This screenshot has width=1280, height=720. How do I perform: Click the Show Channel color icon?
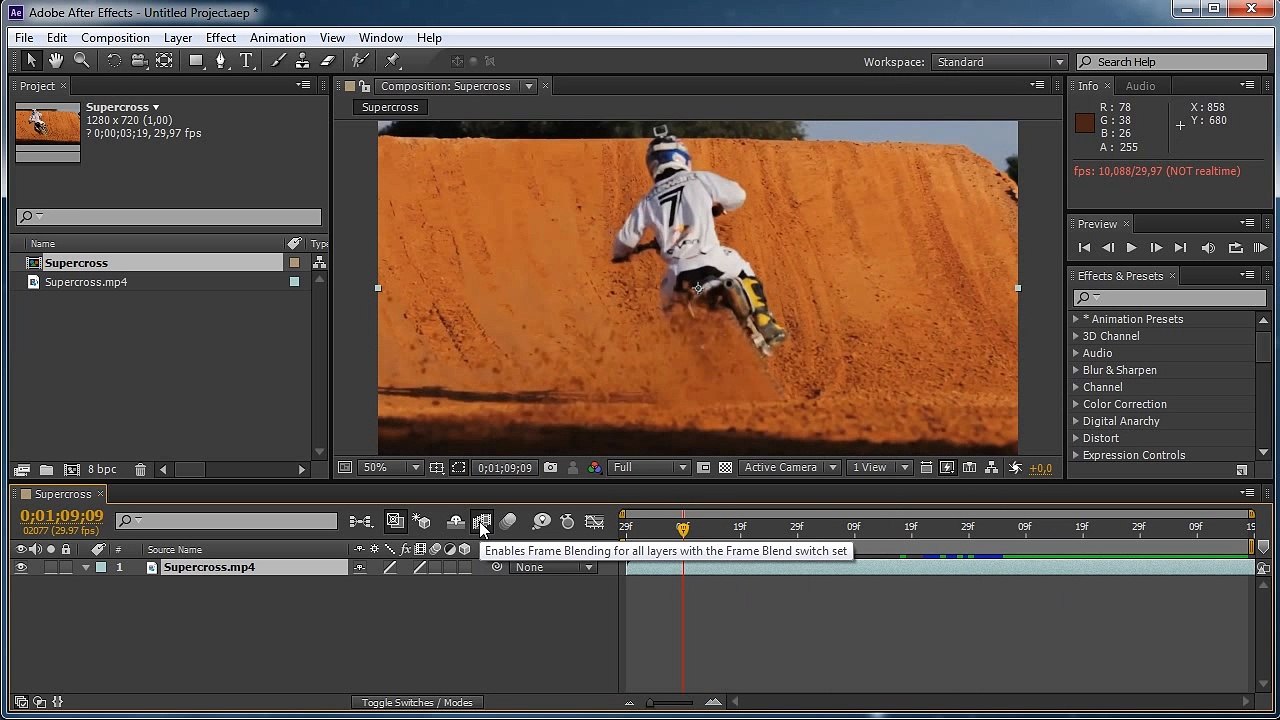point(594,467)
